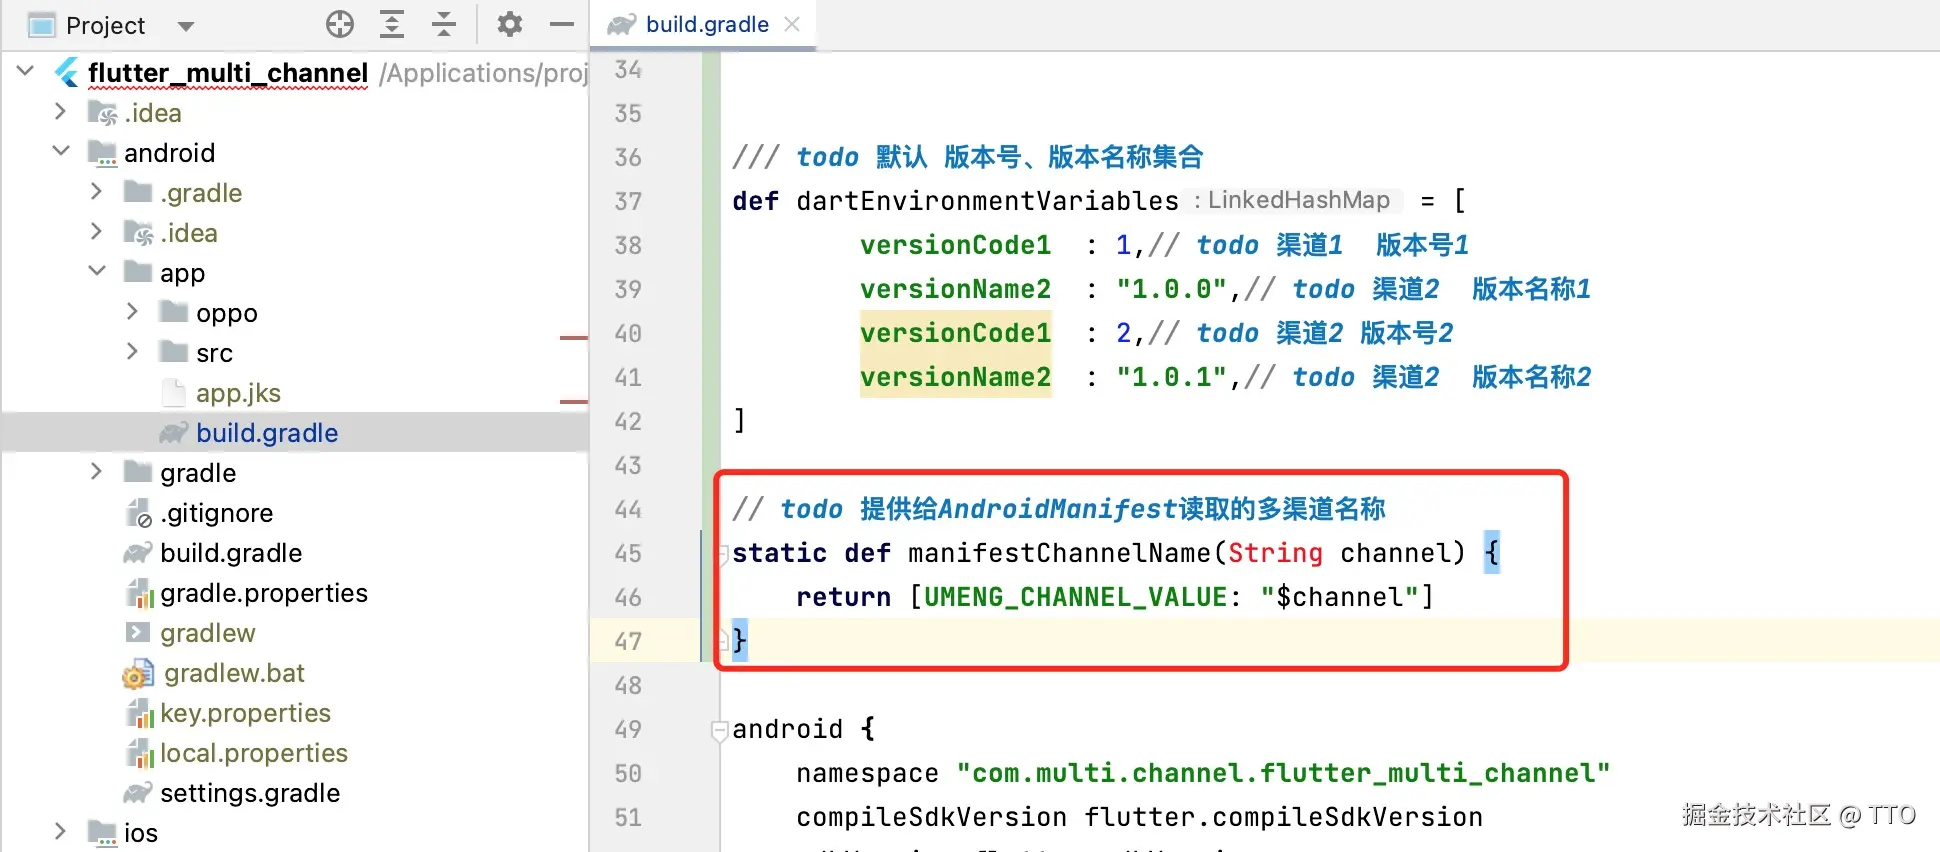Viewport: 1940px width, 852px height.
Task: Open the app.jks file
Action: click(x=238, y=393)
